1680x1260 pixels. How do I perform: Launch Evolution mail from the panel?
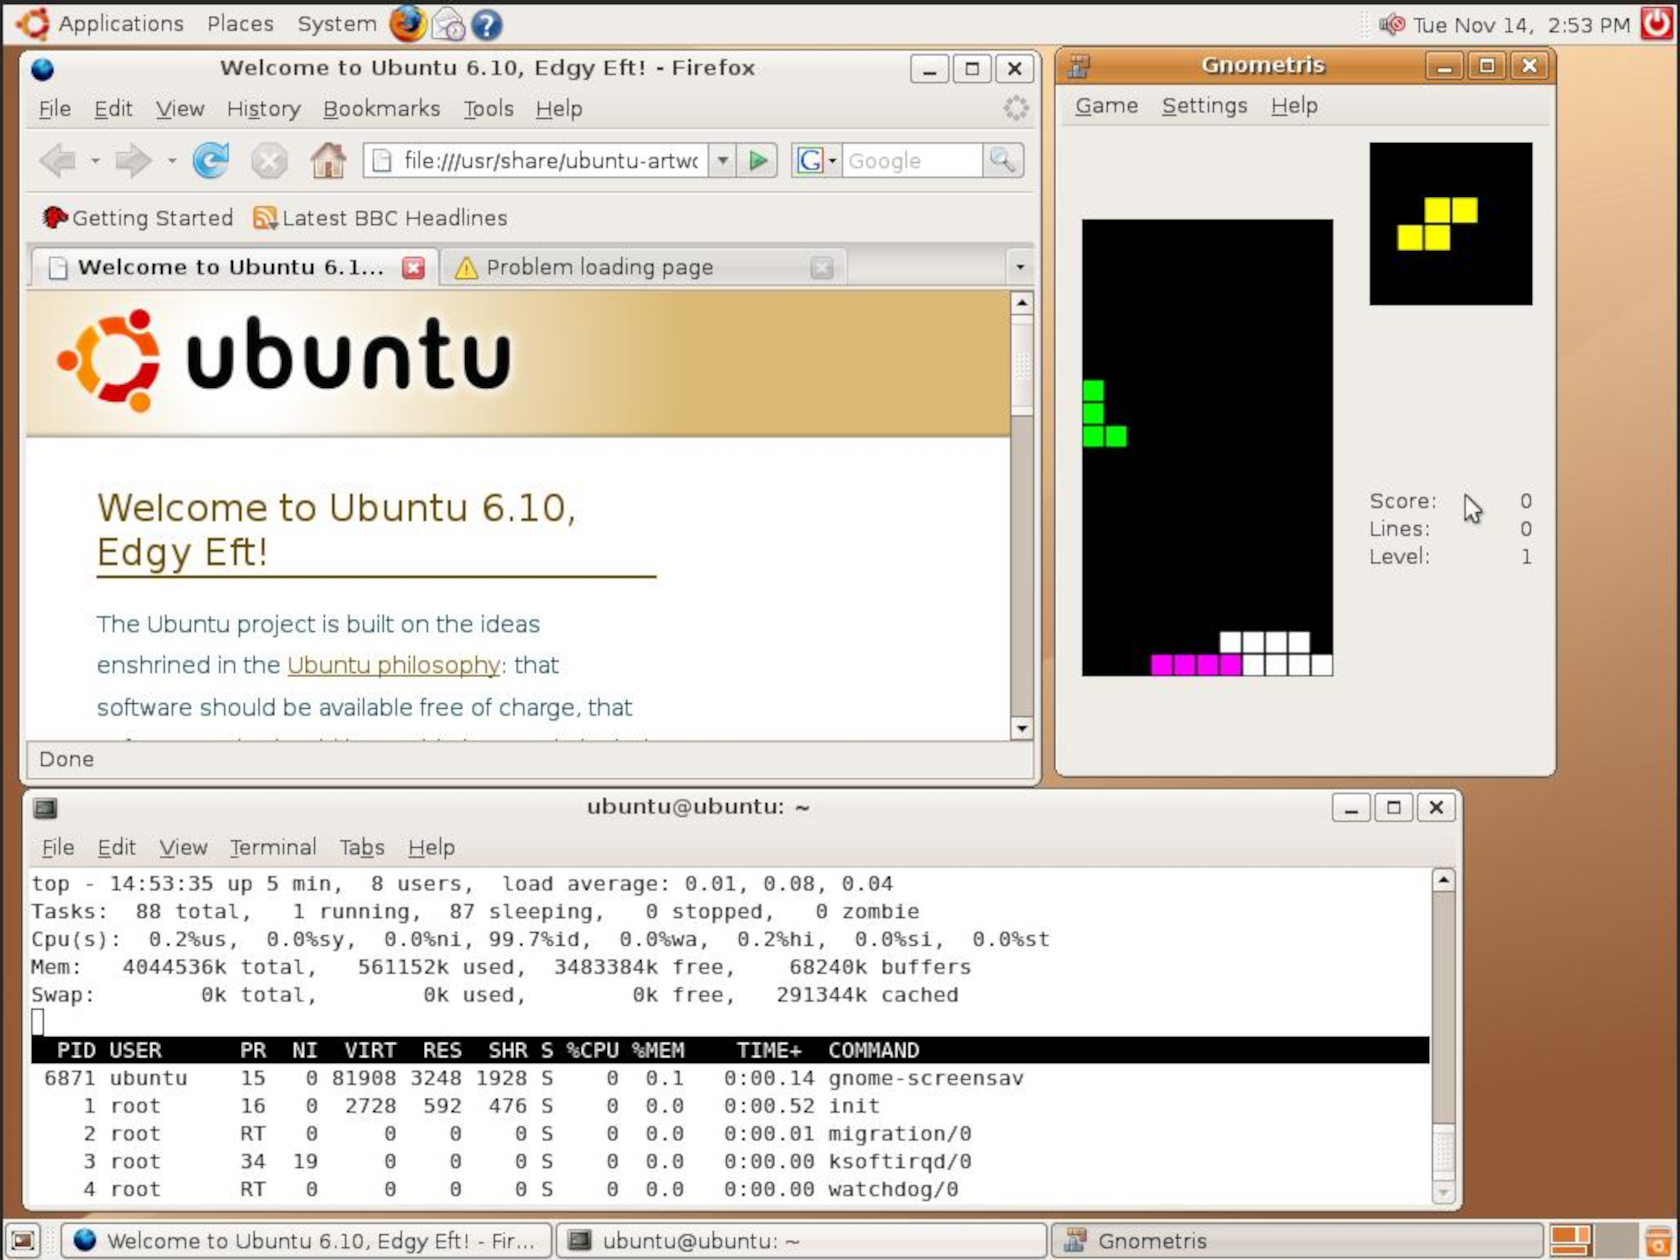tap(448, 24)
